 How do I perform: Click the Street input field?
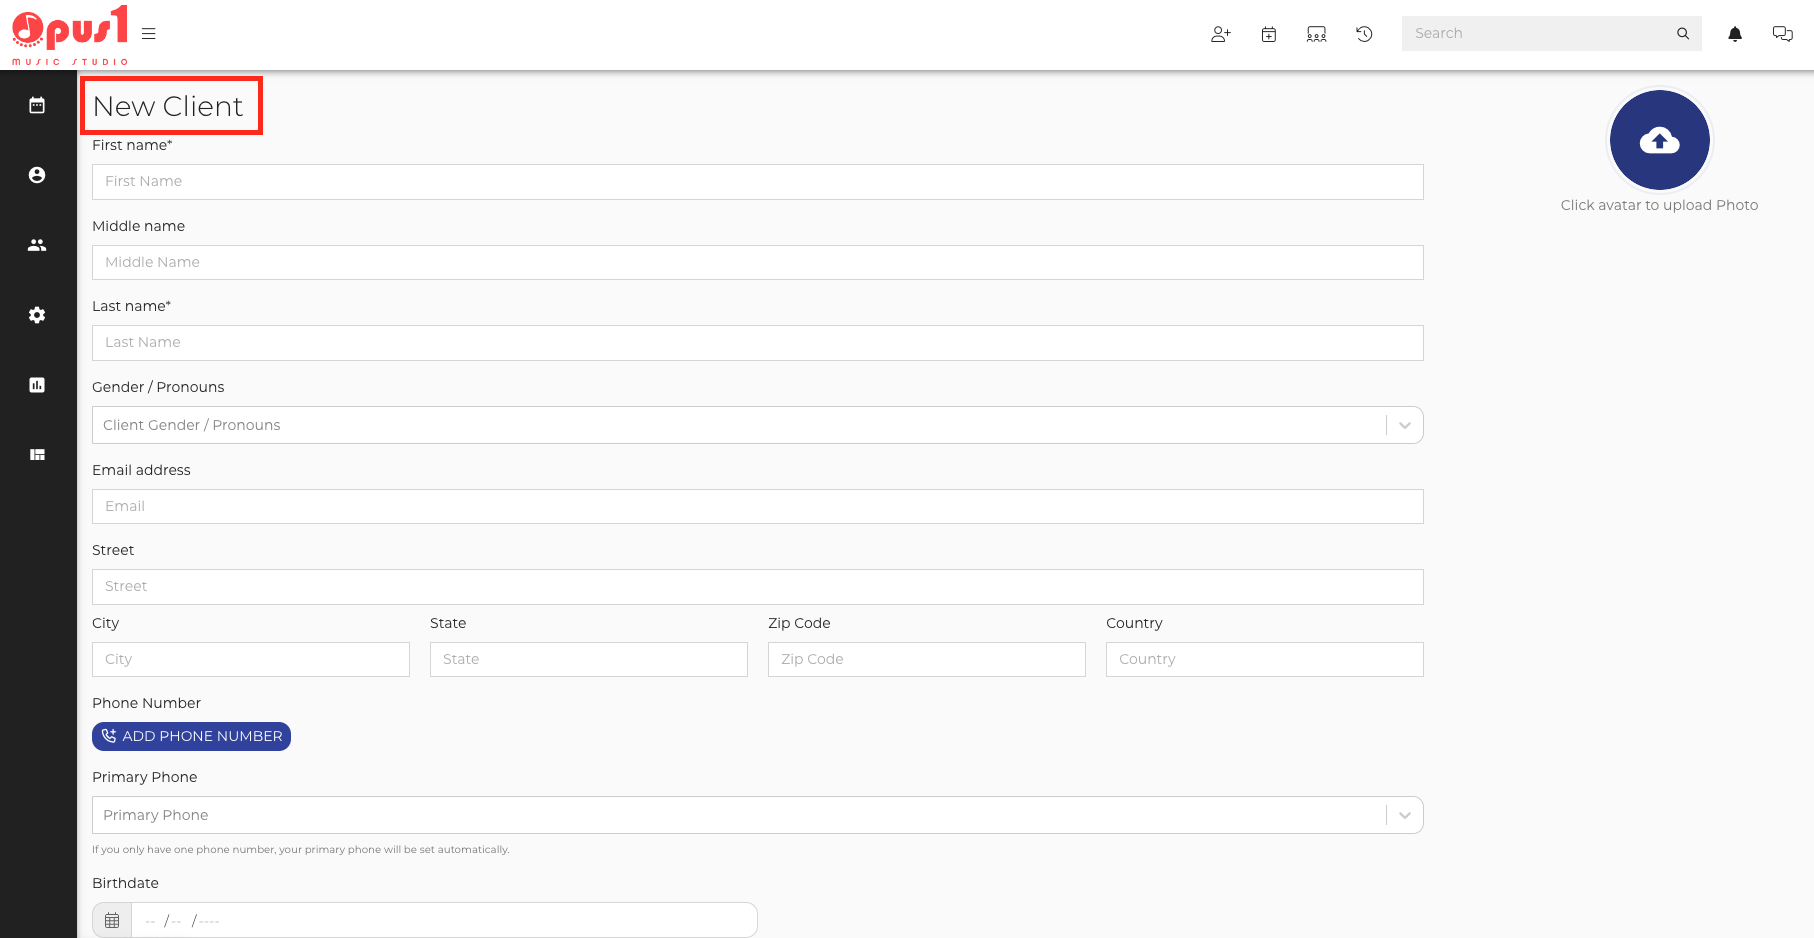757,587
